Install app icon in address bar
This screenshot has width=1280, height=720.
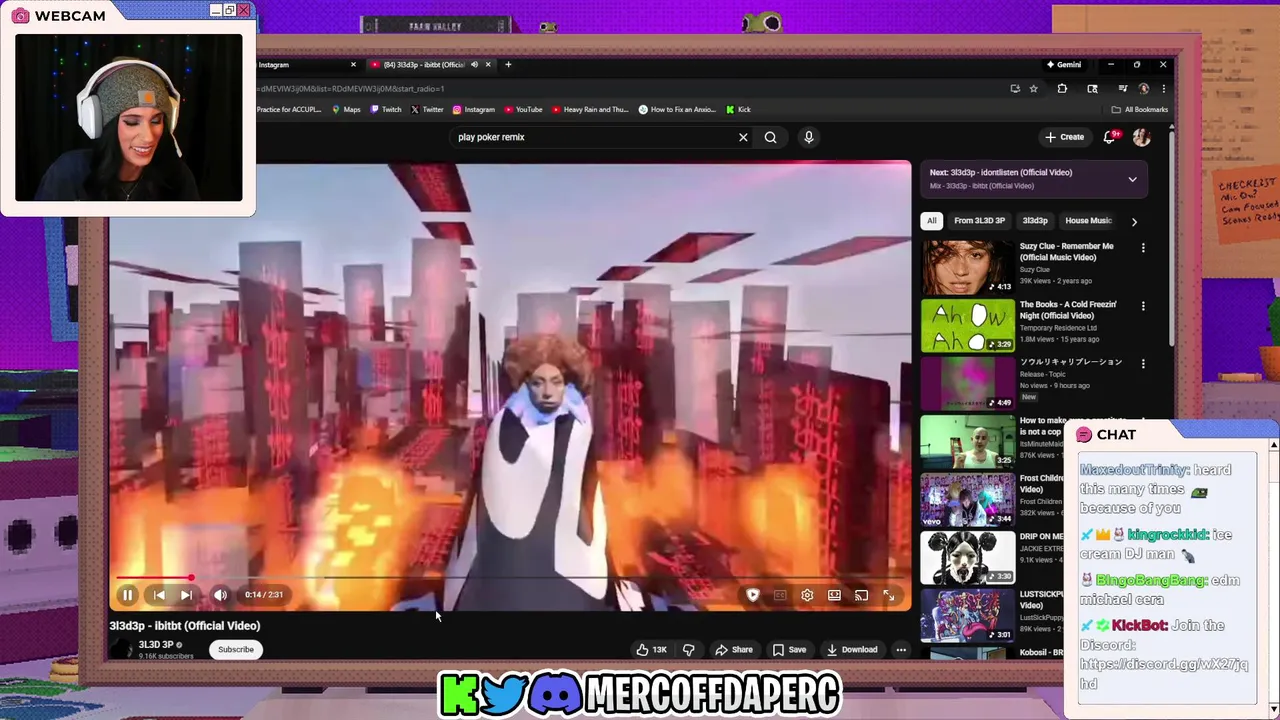tap(1015, 89)
